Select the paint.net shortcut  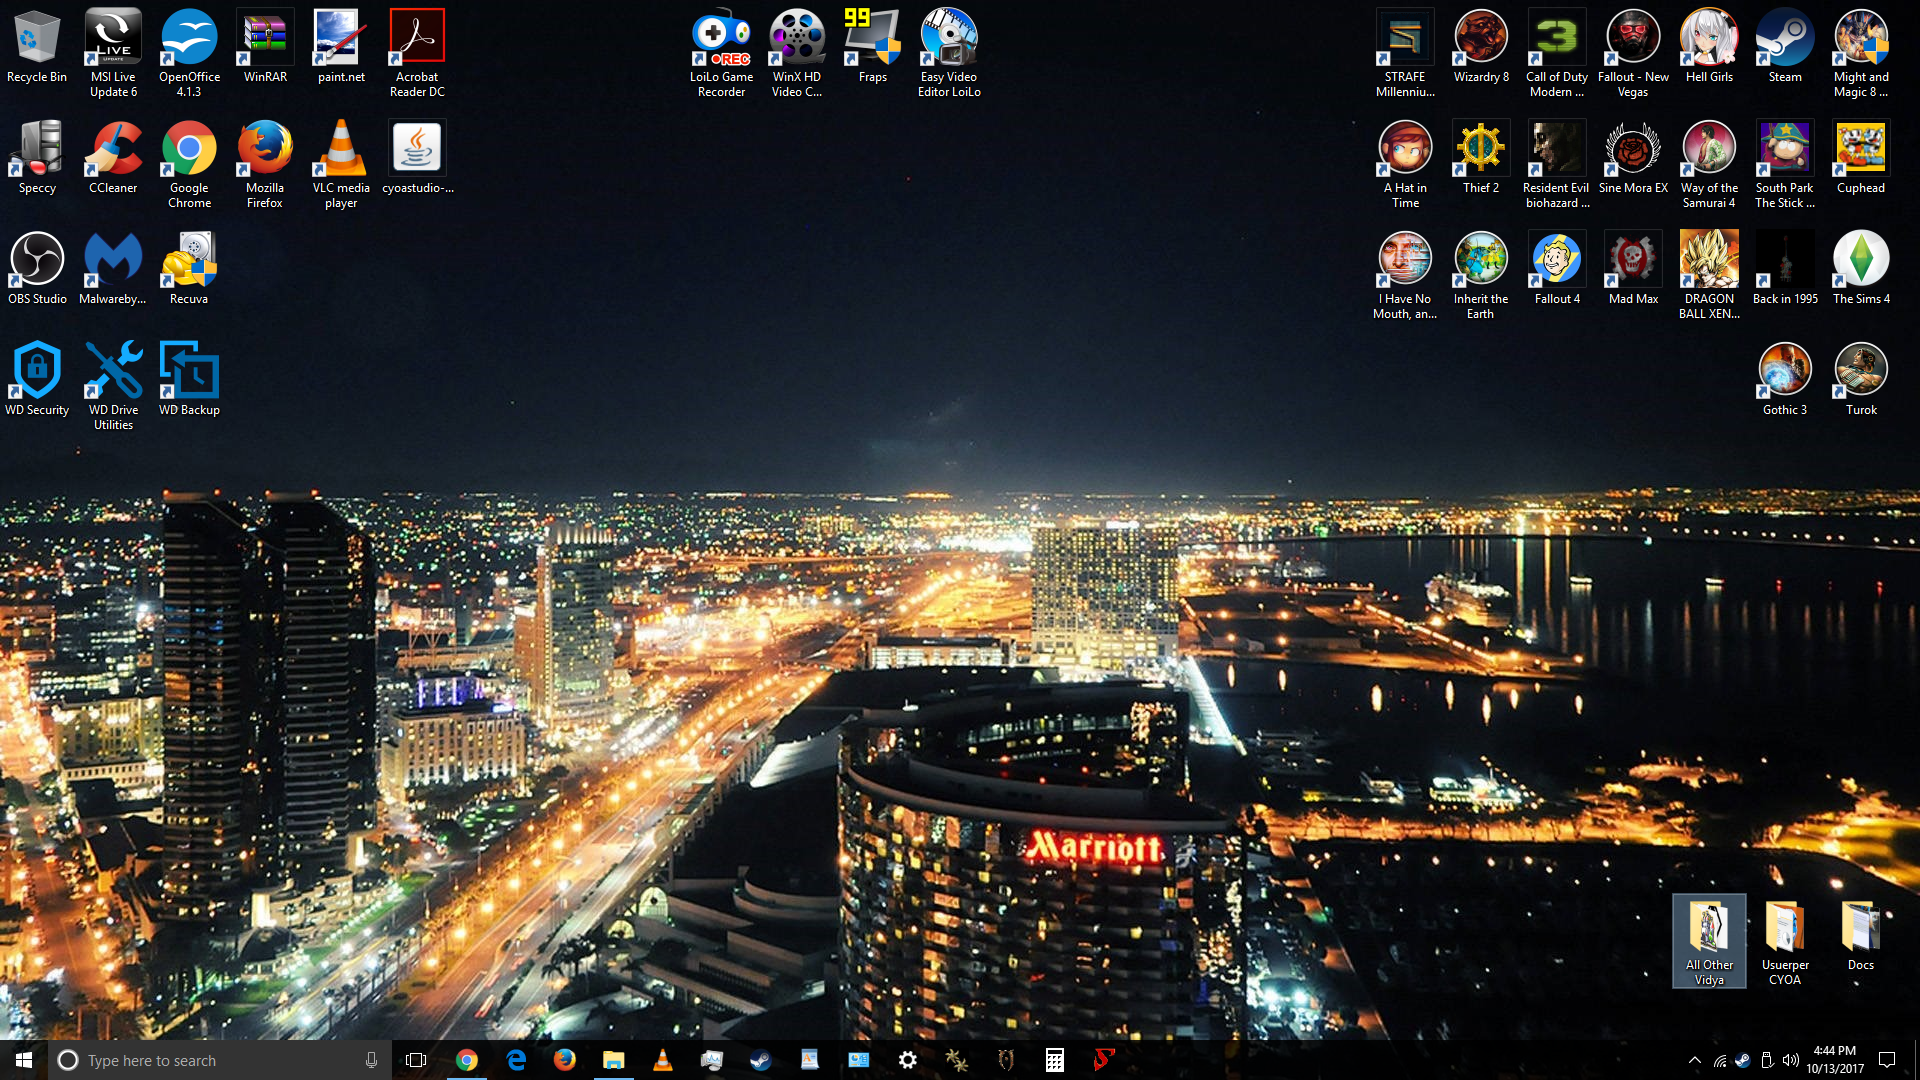tap(341, 47)
